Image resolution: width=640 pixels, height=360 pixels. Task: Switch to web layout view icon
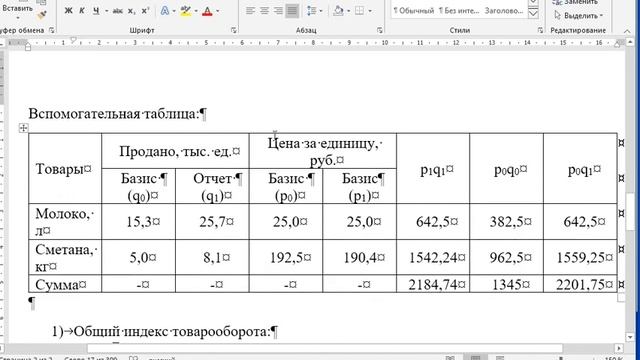pos(500,358)
